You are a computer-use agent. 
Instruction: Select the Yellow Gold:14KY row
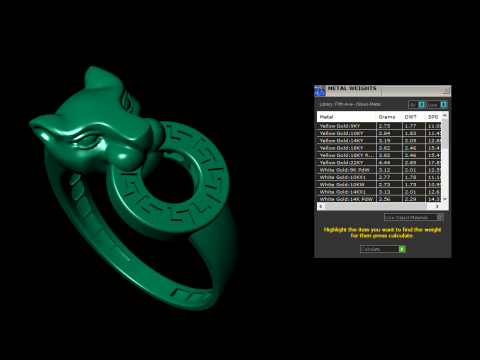coord(379,140)
